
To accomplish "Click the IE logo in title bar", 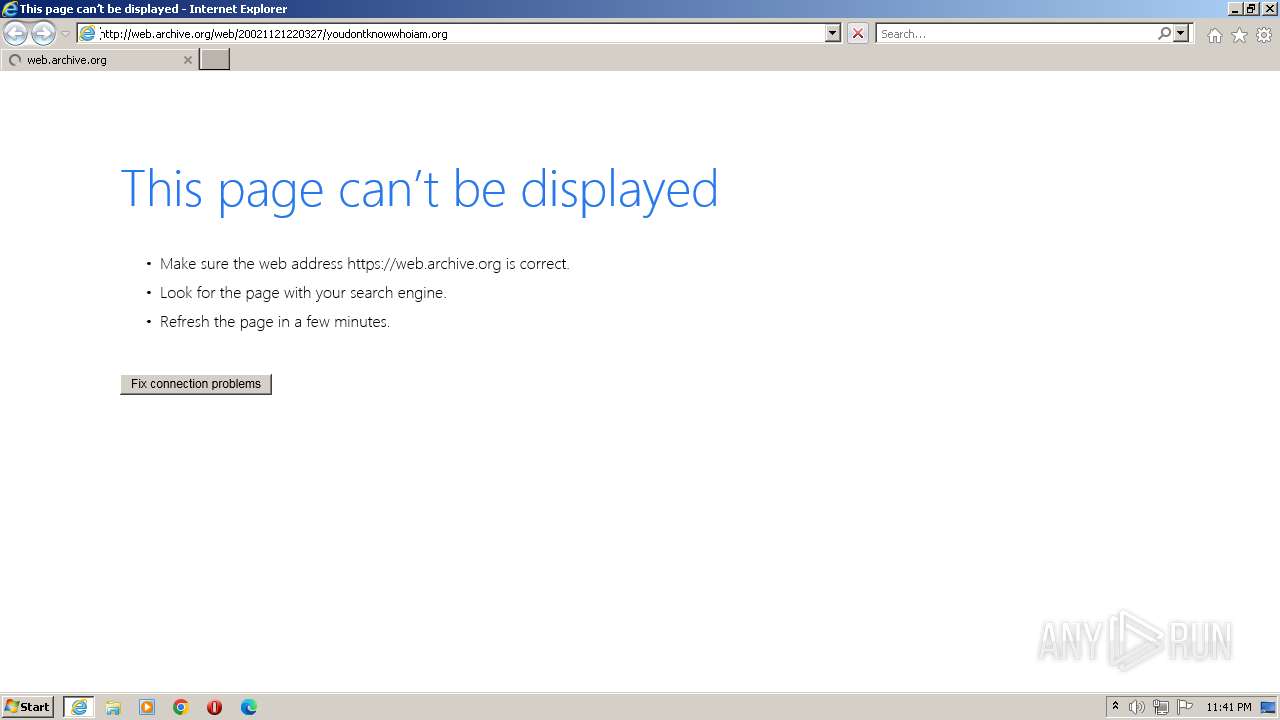I will pos(10,9).
